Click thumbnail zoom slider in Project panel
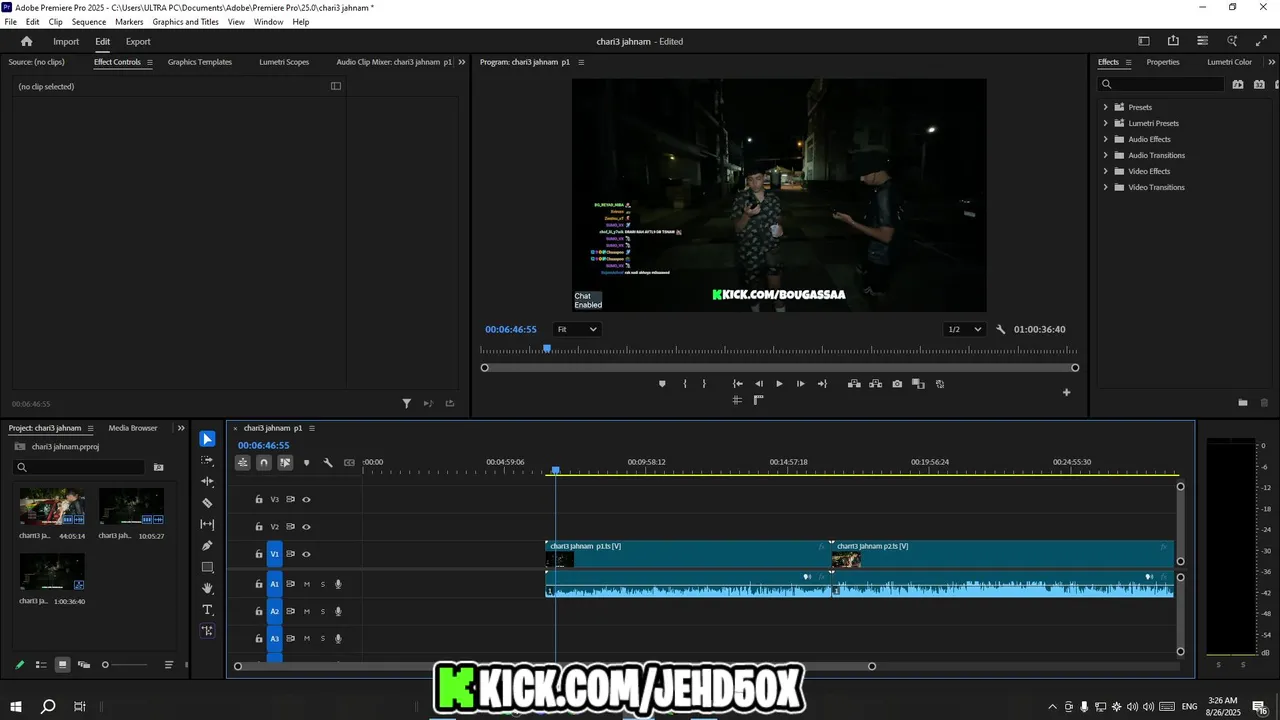 125,665
